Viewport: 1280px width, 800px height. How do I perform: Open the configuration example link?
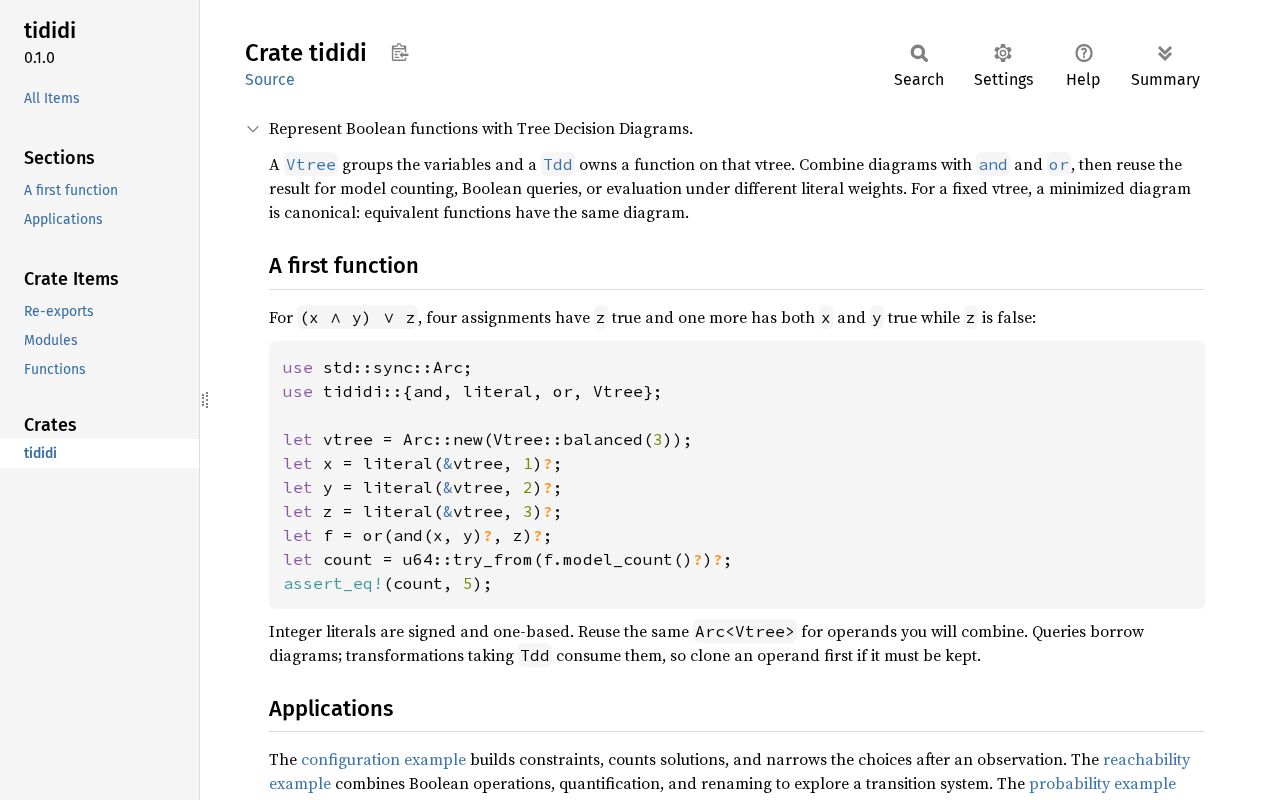click(384, 760)
